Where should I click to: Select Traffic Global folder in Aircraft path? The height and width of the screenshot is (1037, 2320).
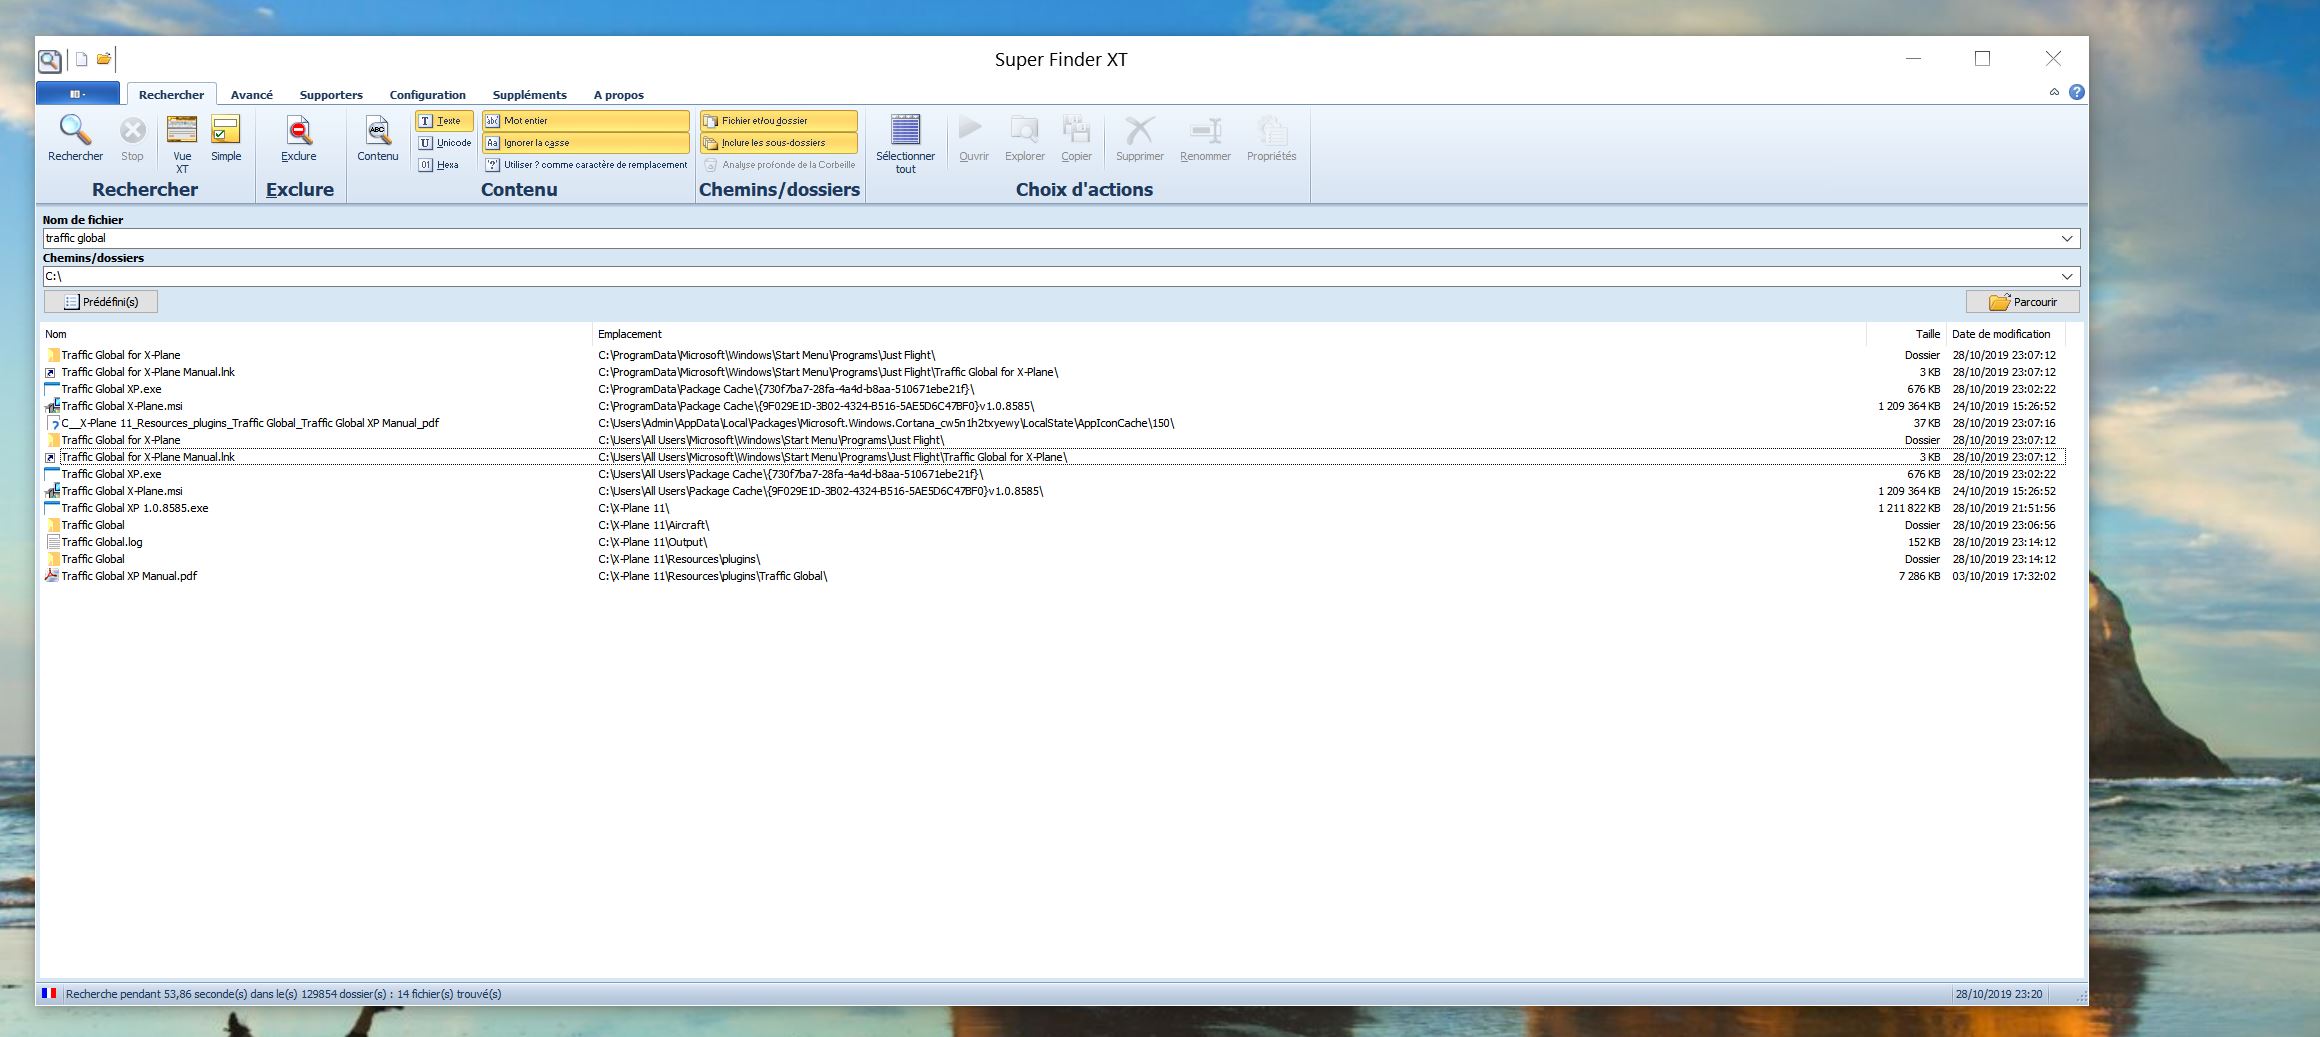[x=1053, y=525]
